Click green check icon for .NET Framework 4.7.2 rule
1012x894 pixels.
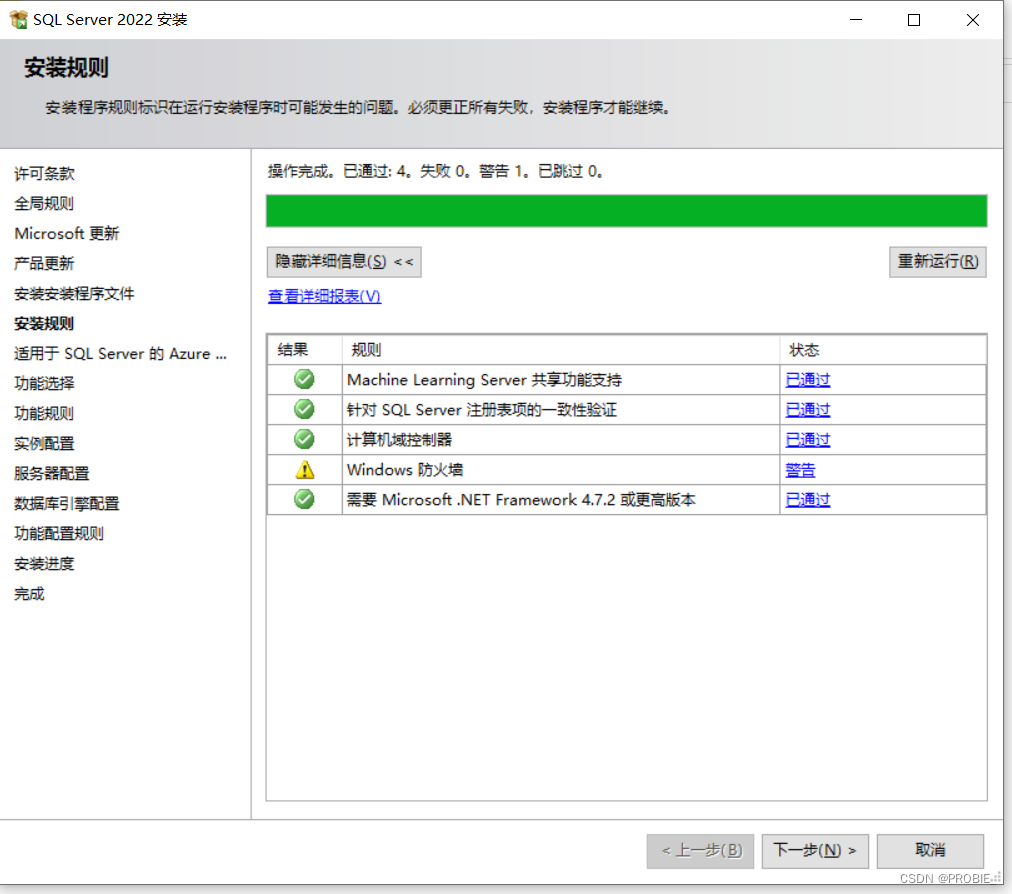(304, 499)
